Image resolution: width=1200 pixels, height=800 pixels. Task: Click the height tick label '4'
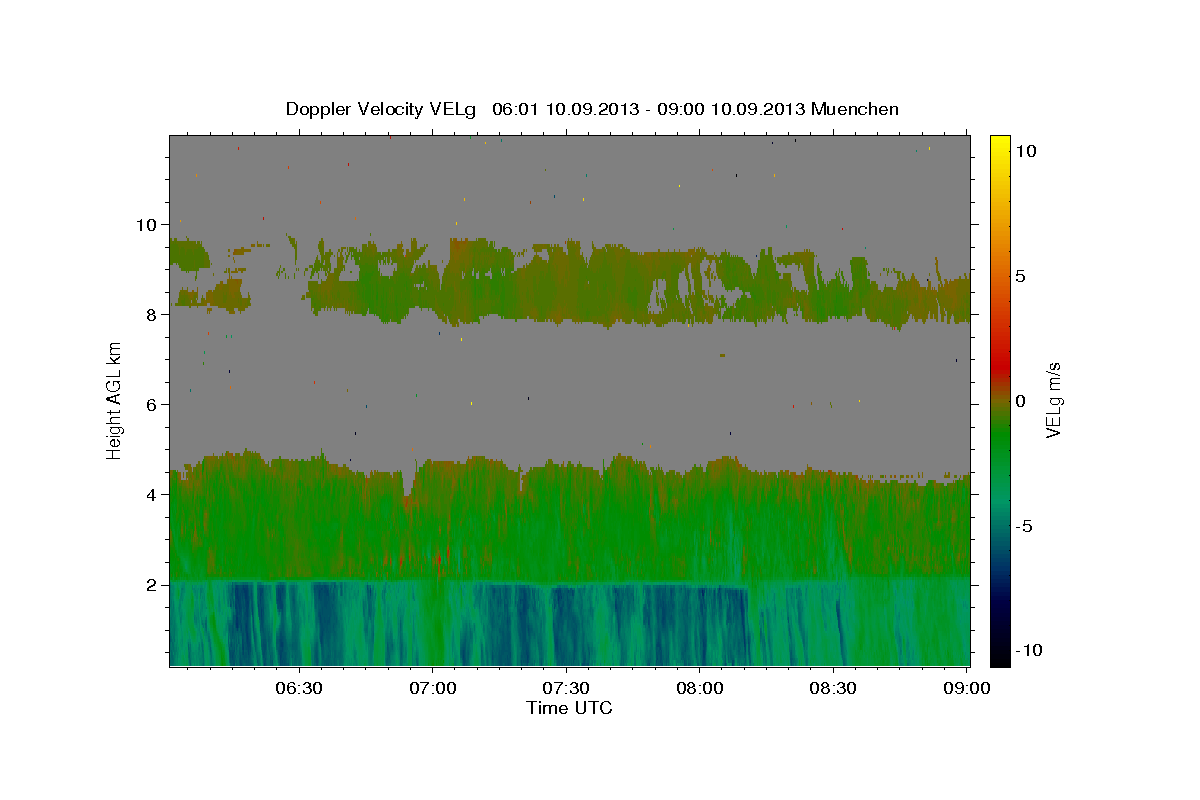pyautogui.click(x=151, y=494)
